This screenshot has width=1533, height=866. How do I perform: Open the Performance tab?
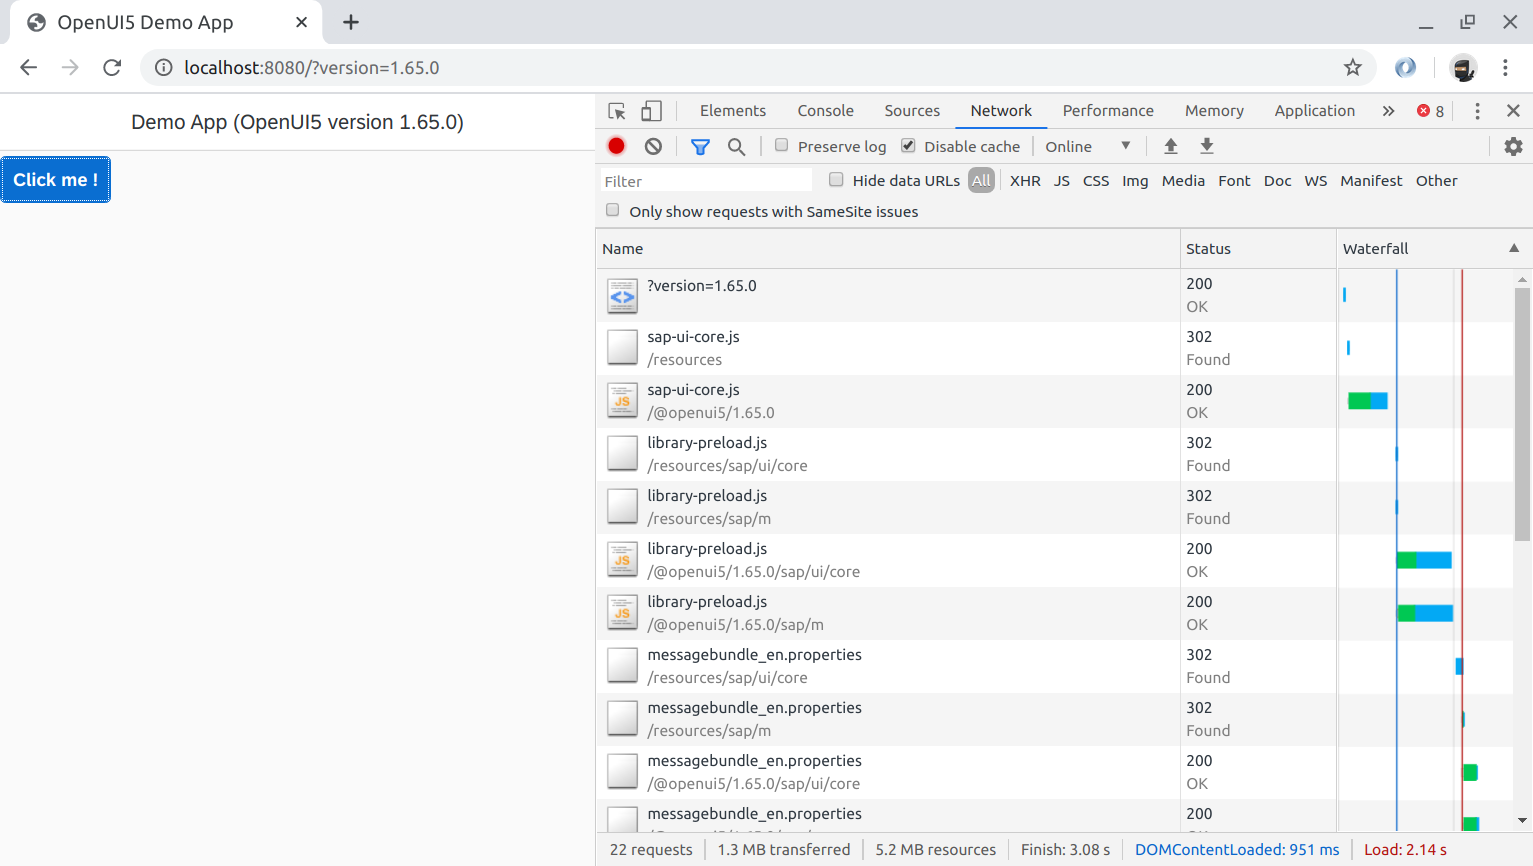pyautogui.click(x=1108, y=111)
